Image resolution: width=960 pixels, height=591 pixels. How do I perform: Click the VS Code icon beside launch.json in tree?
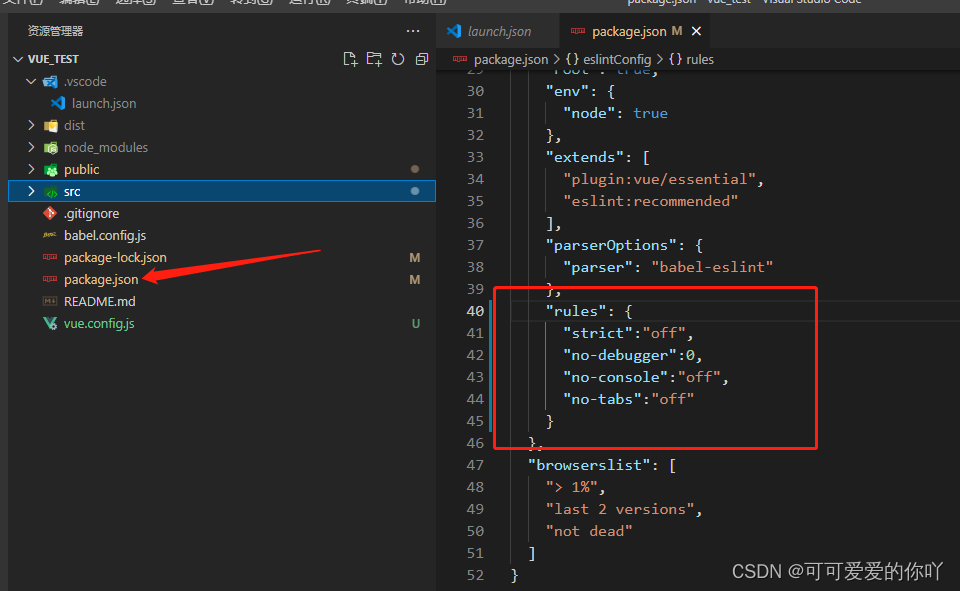[x=58, y=103]
